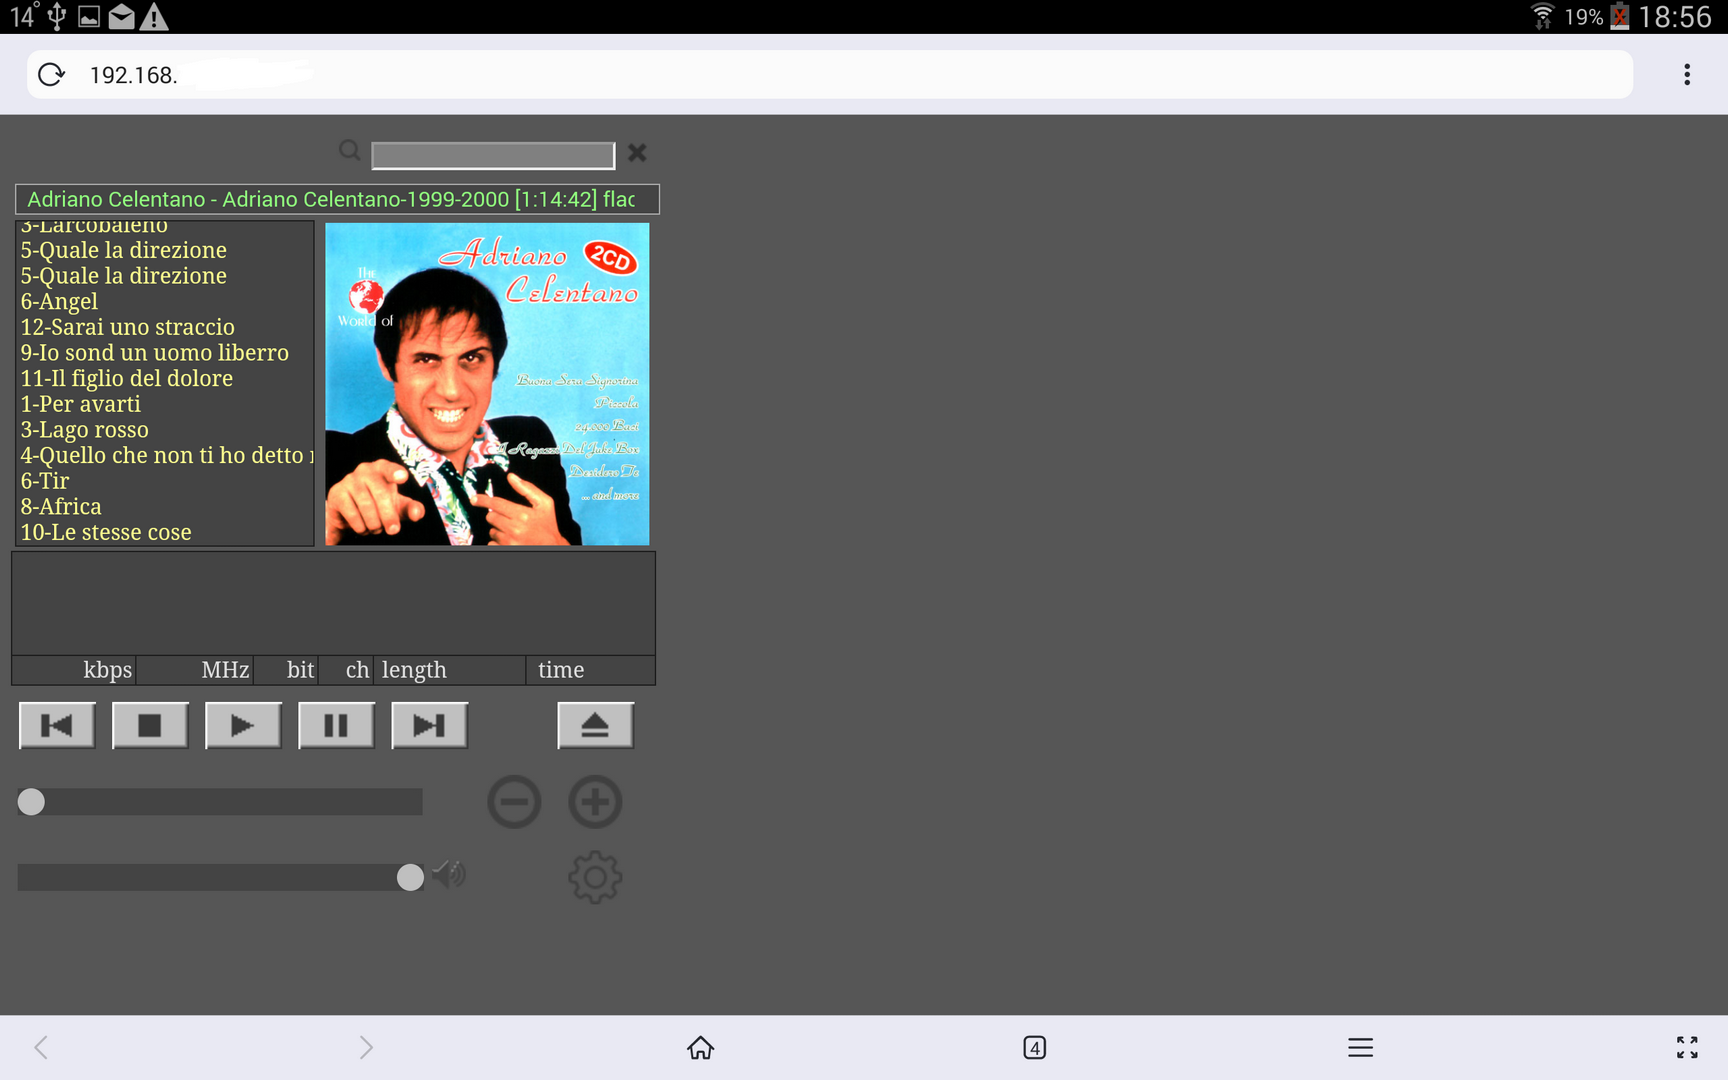
Task: Select track "8-Africa"
Action: pos(61,507)
